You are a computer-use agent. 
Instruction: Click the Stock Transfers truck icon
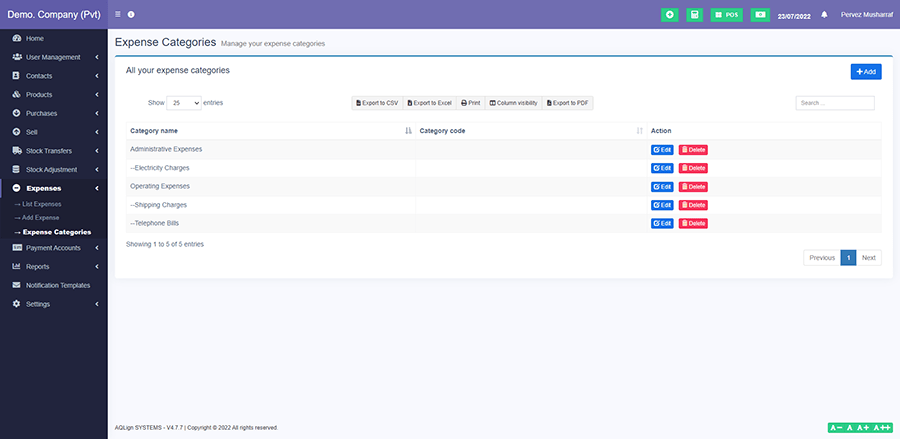click(x=17, y=150)
